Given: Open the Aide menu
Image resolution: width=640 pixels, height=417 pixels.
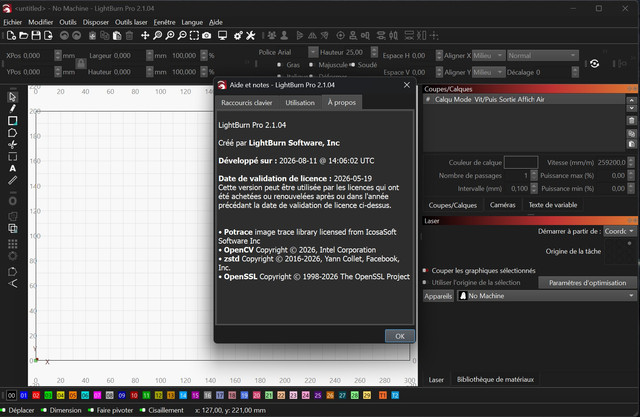Looking at the screenshot, I should point(216,22).
